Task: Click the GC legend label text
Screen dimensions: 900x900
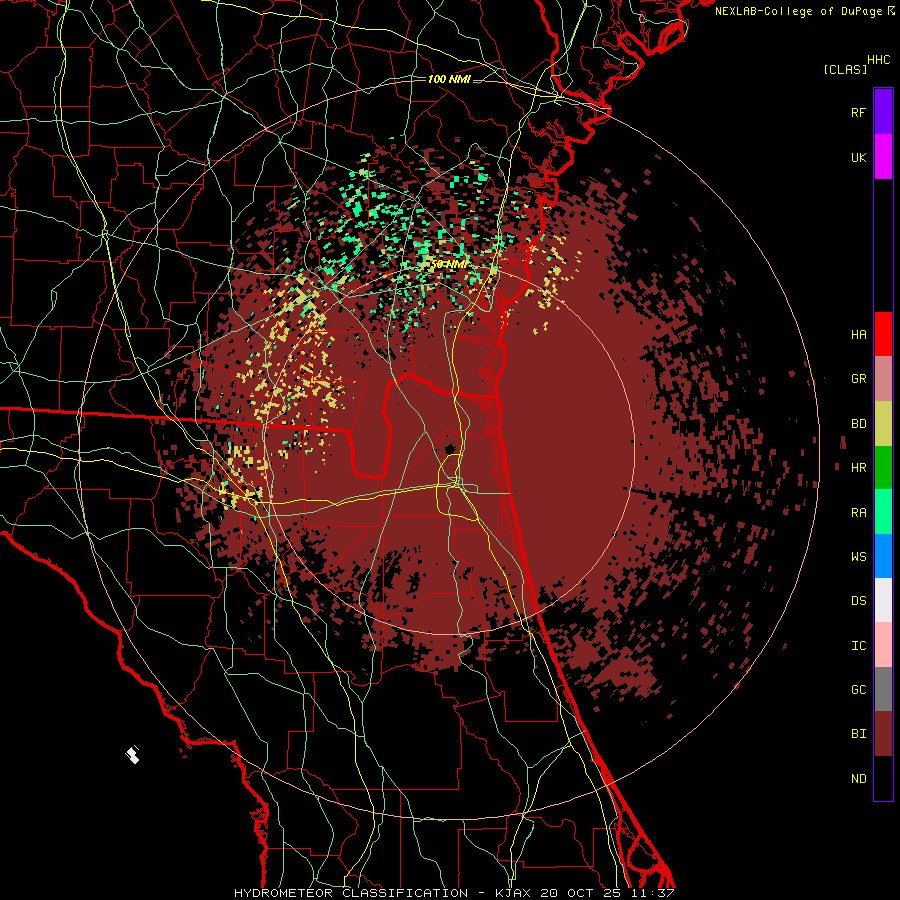Action: click(x=858, y=690)
